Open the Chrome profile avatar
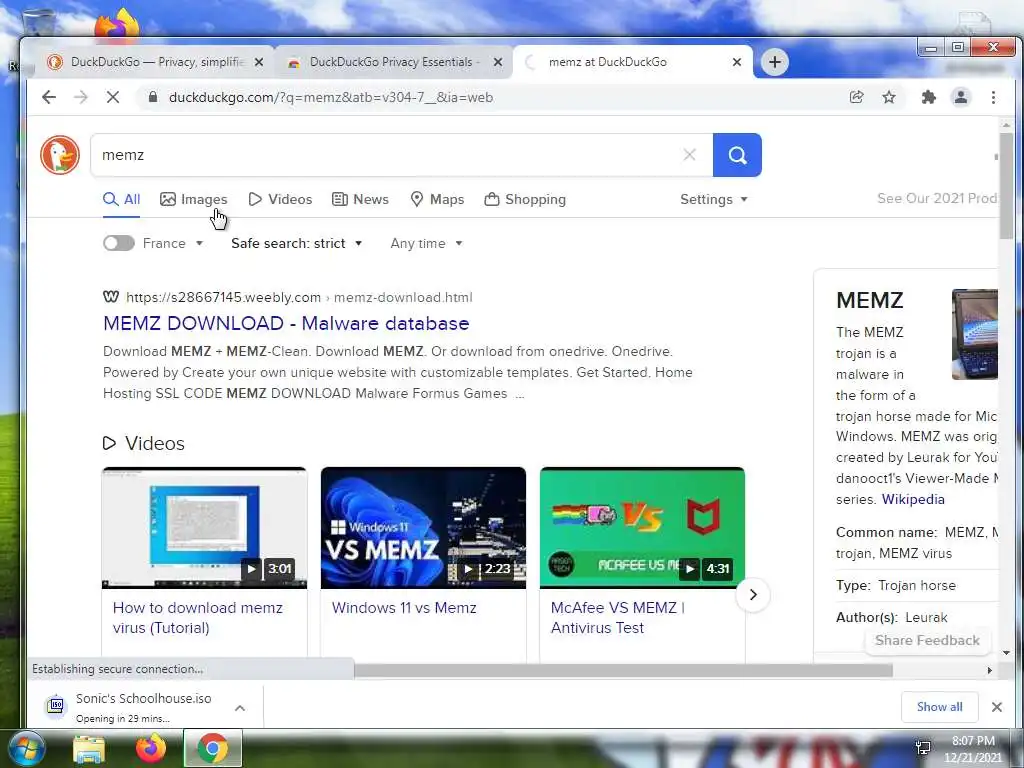 point(961,97)
